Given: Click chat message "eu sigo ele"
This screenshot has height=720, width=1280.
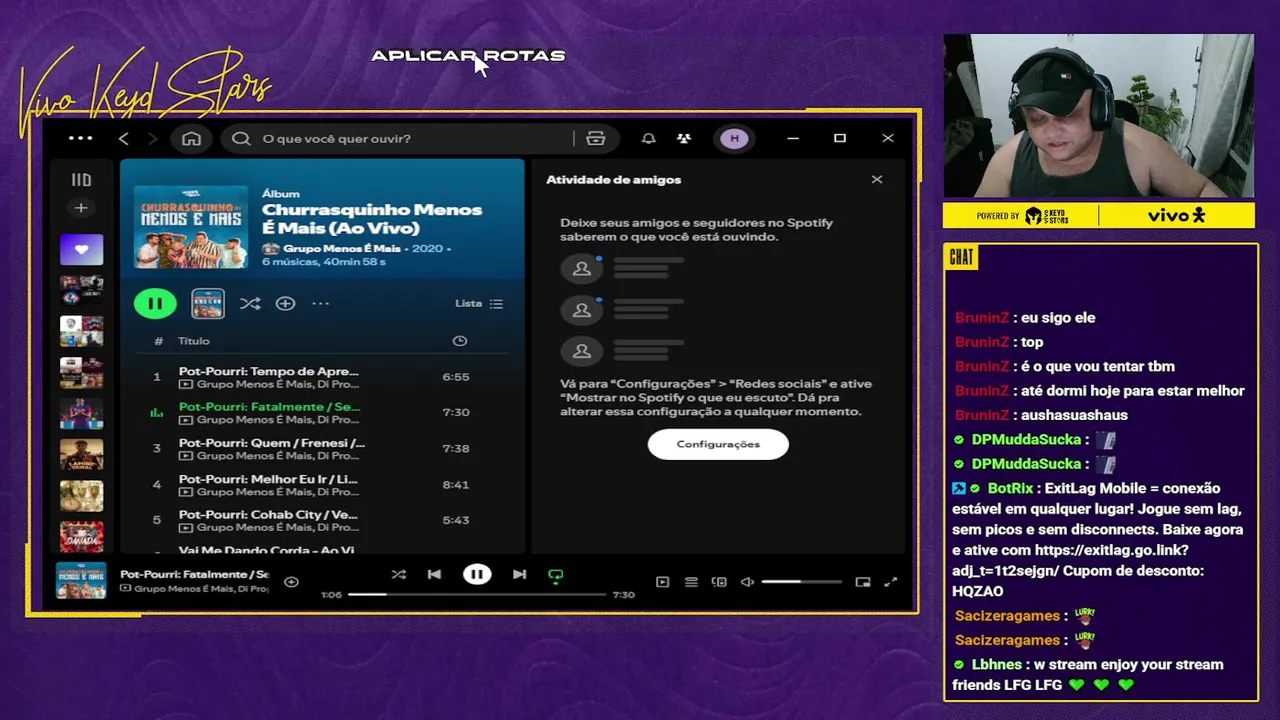Looking at the screenshot, I should click(x=1058, y=317).
